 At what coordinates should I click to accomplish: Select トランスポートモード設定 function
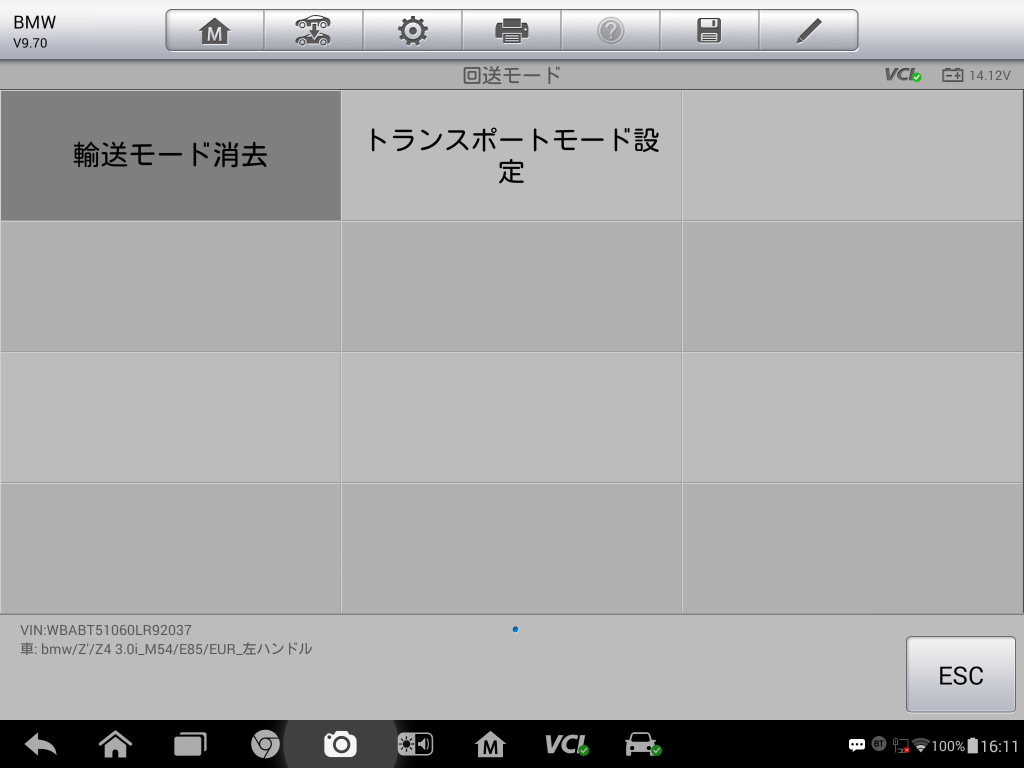(511, 155)
